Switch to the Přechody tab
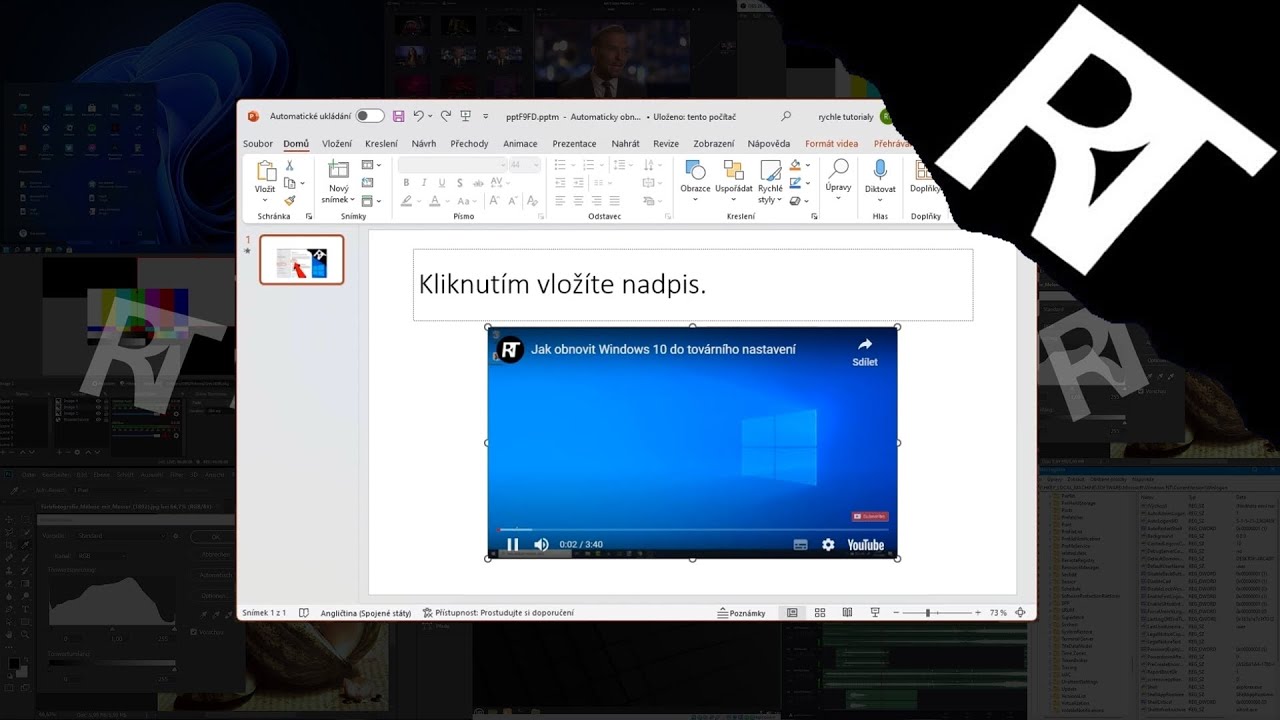Screen dimensions: 1280x720 470,144
